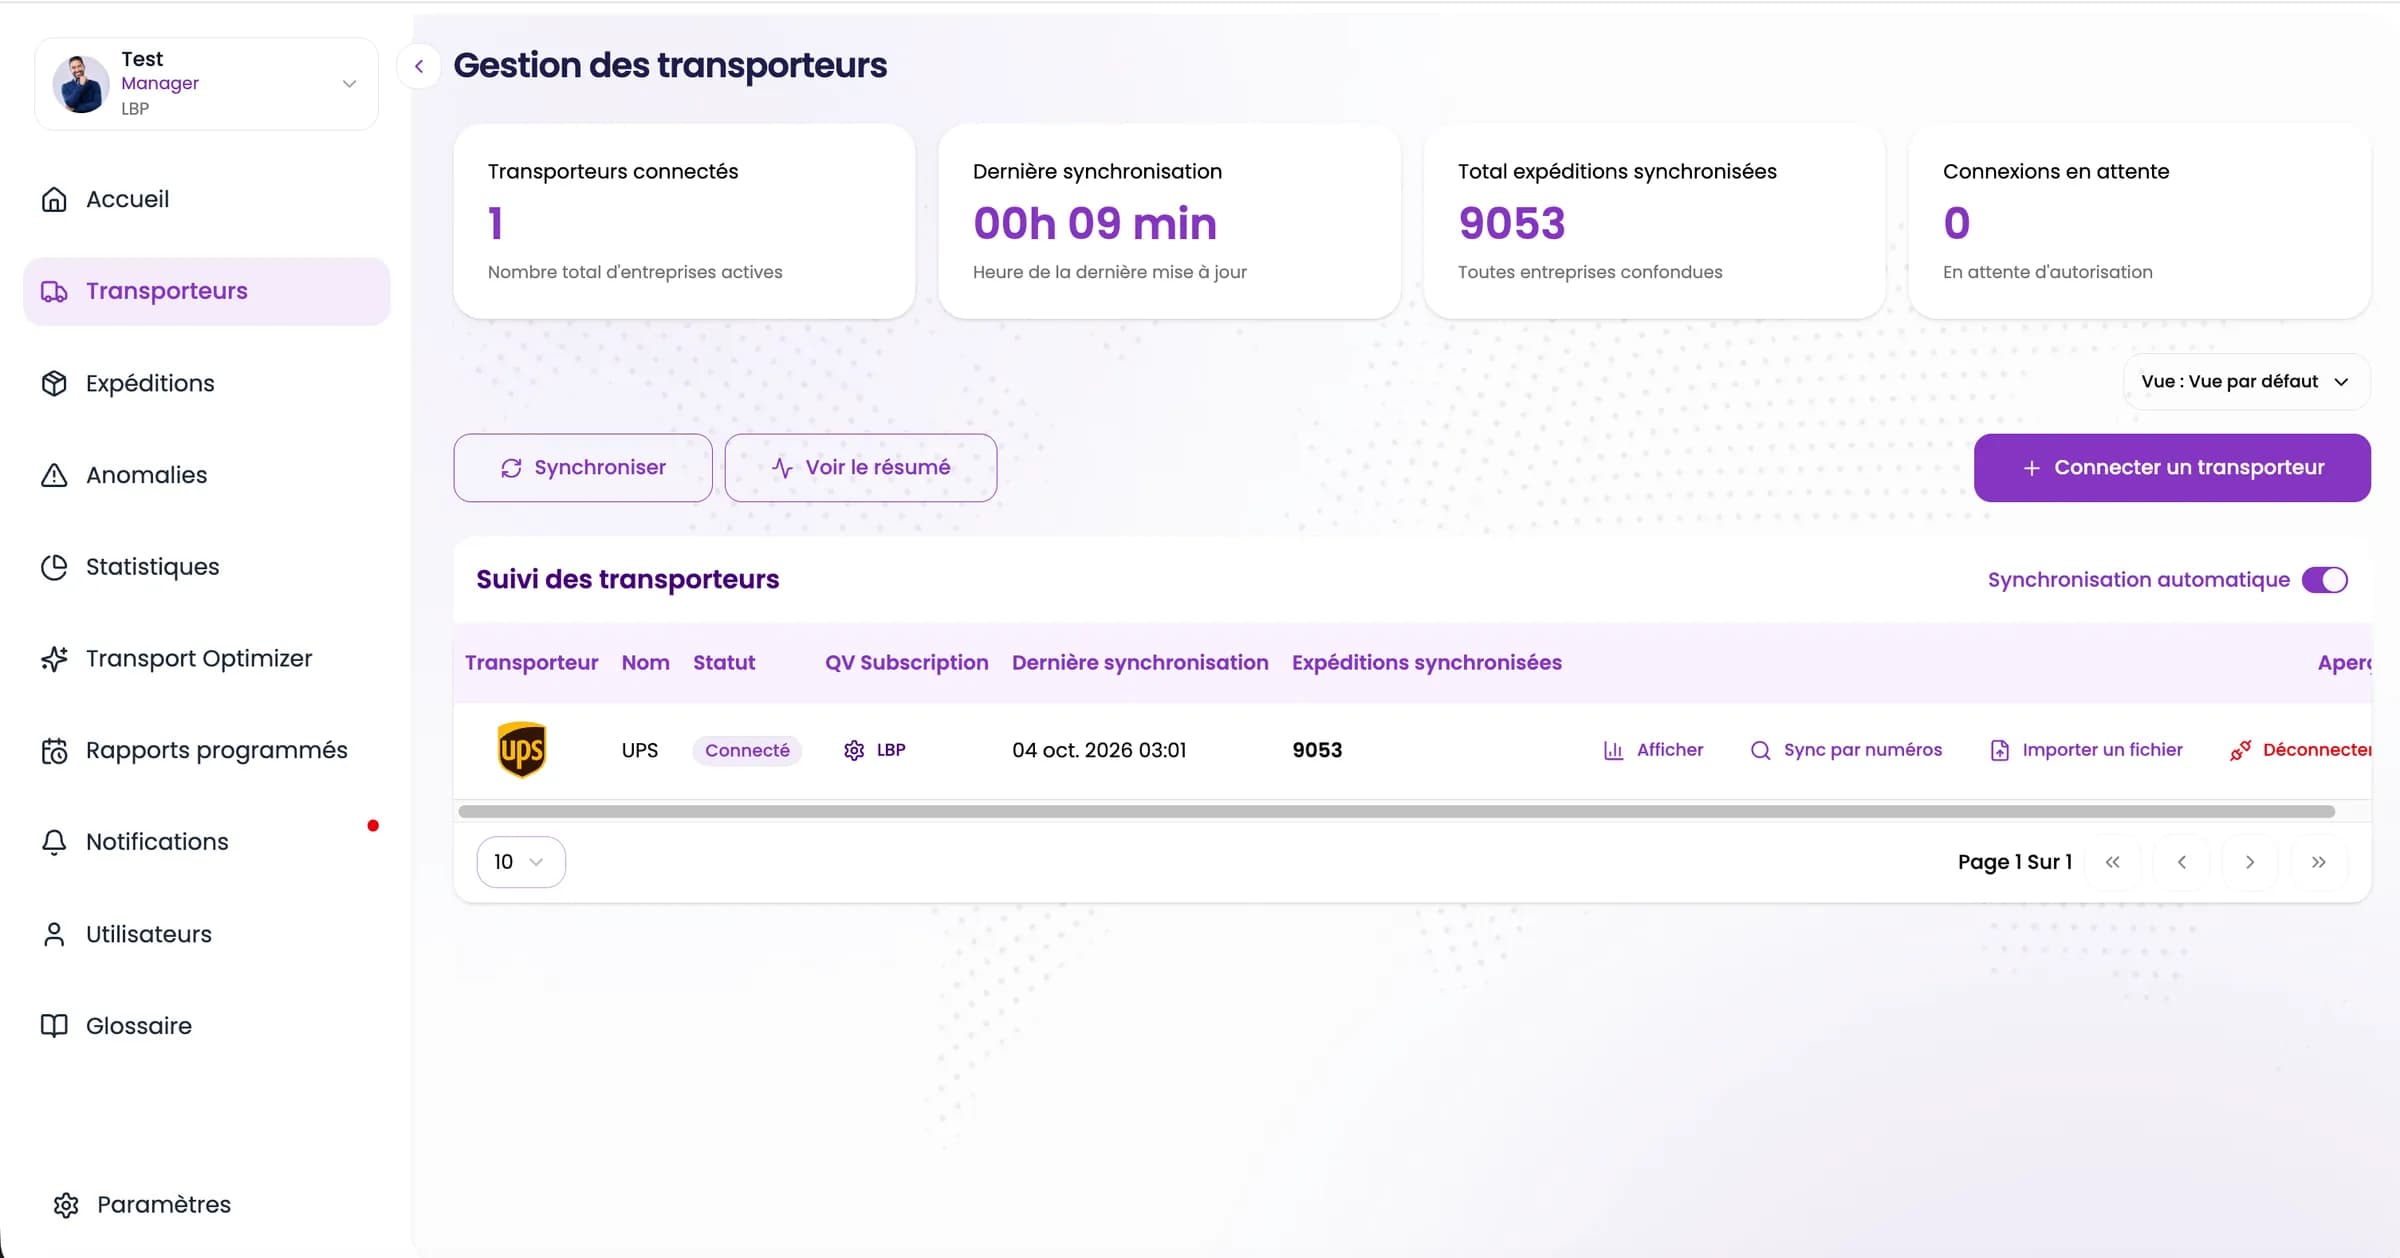The height and width of the screenshot is (1258, 2400).
Task: Click the Rapports programmés calendar icon
Action: (x=54, y=750)
